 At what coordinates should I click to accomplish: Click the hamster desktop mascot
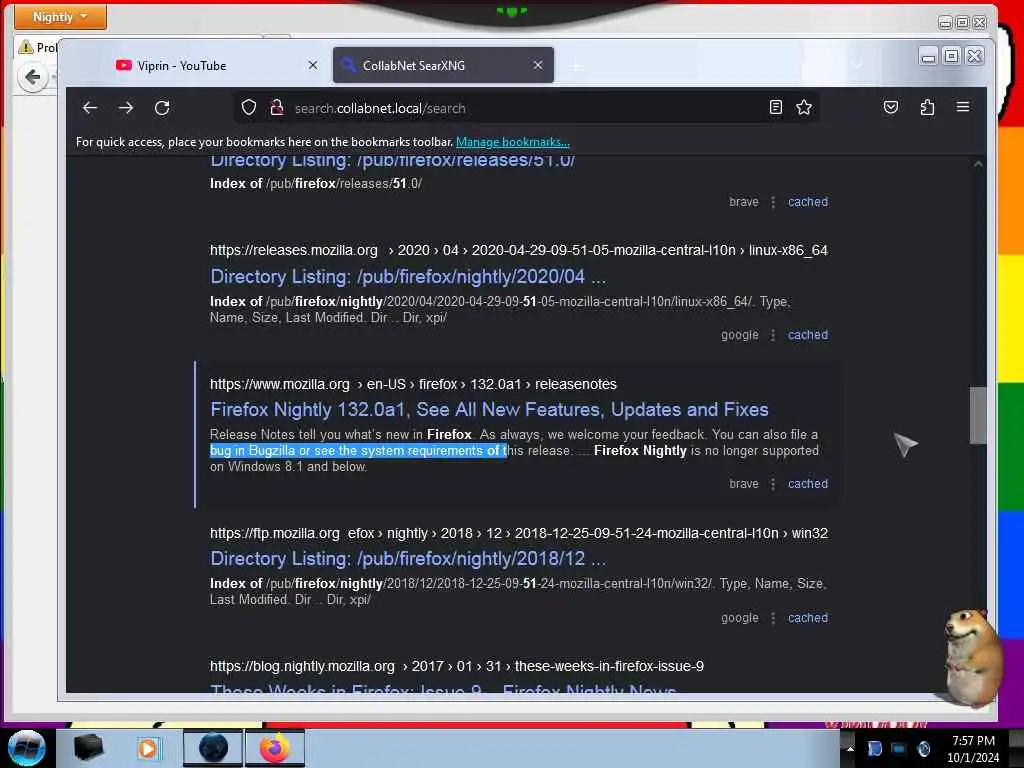pos(972,657)
